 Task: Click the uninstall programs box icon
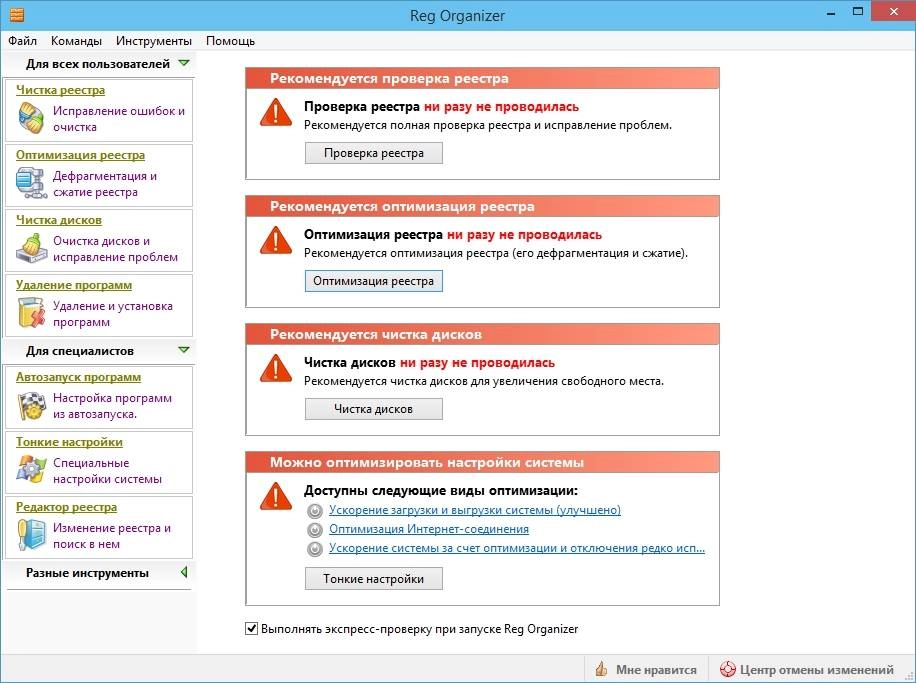click(32, 312)
